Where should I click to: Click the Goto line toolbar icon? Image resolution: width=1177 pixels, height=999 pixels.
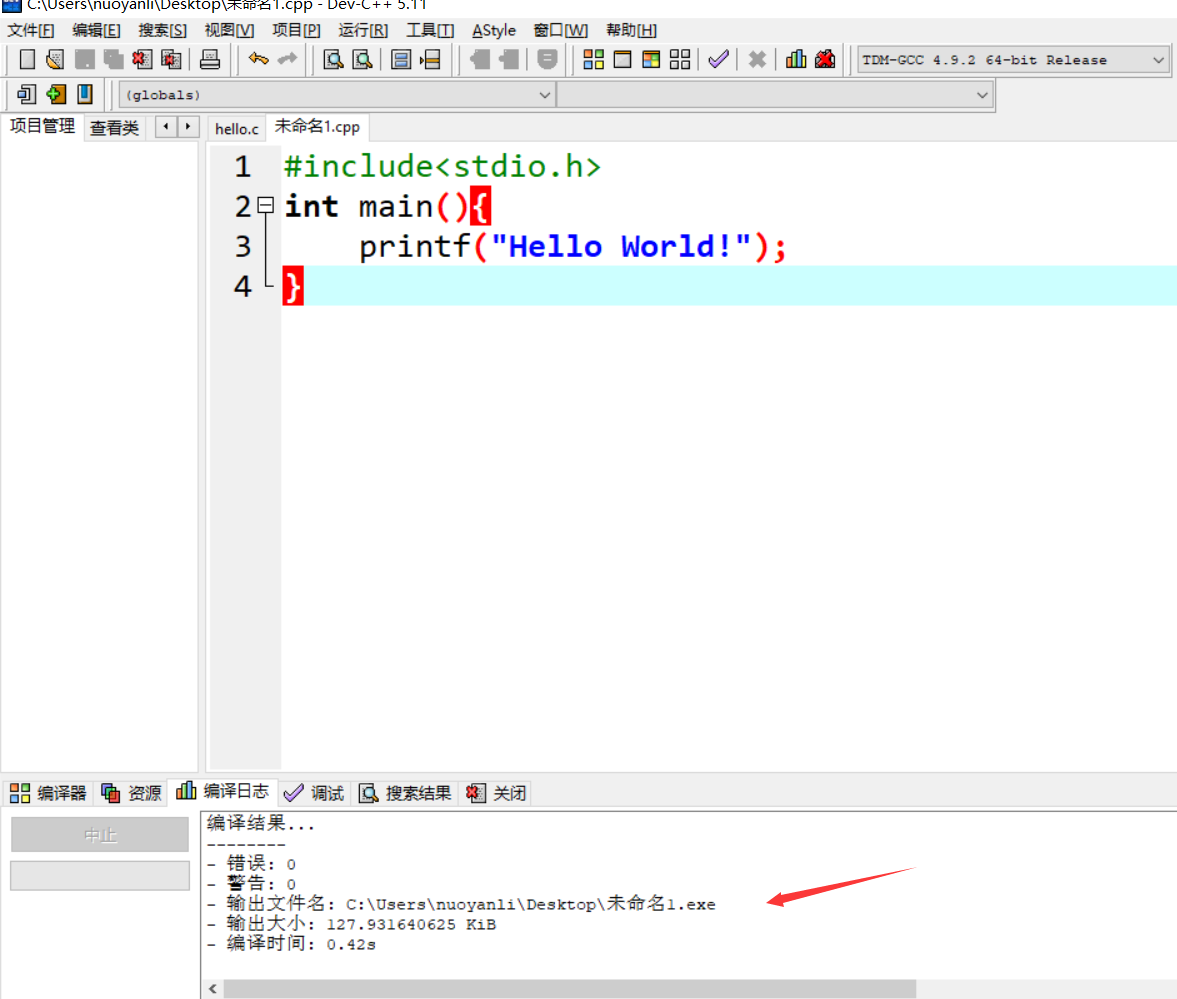(x=431, y=59)
